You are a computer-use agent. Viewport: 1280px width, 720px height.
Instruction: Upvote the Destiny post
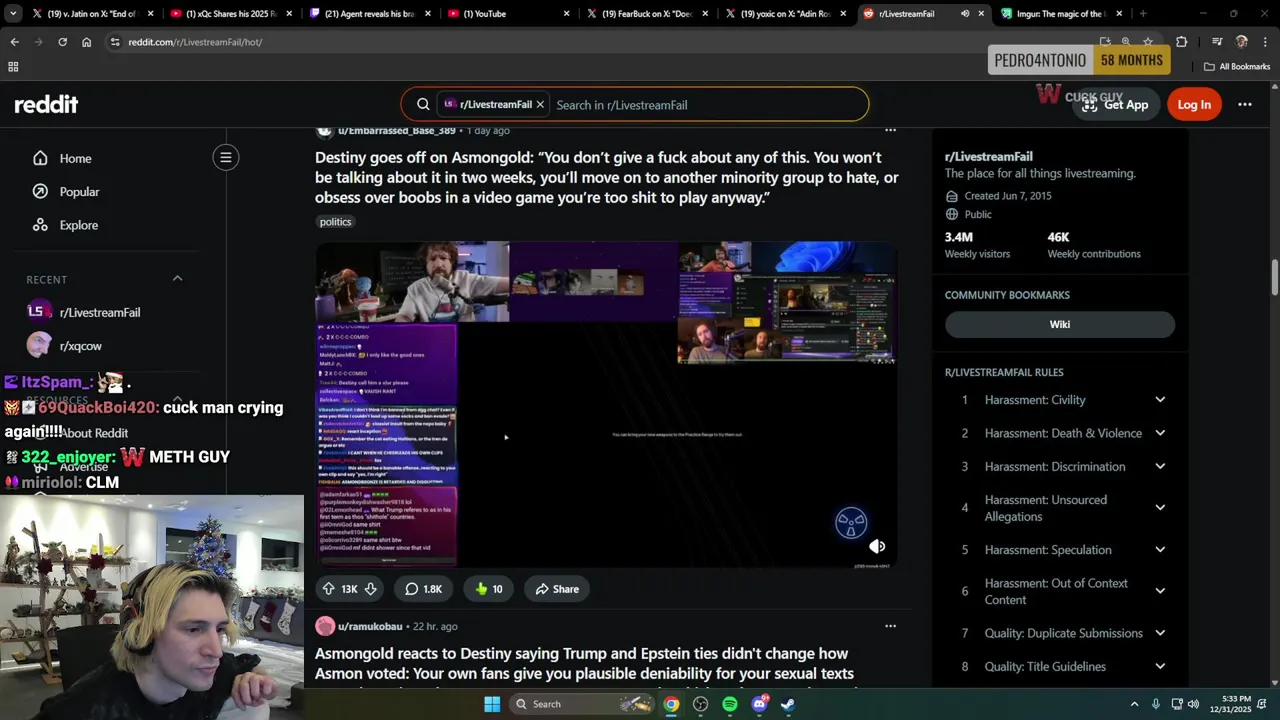[328, 589]
